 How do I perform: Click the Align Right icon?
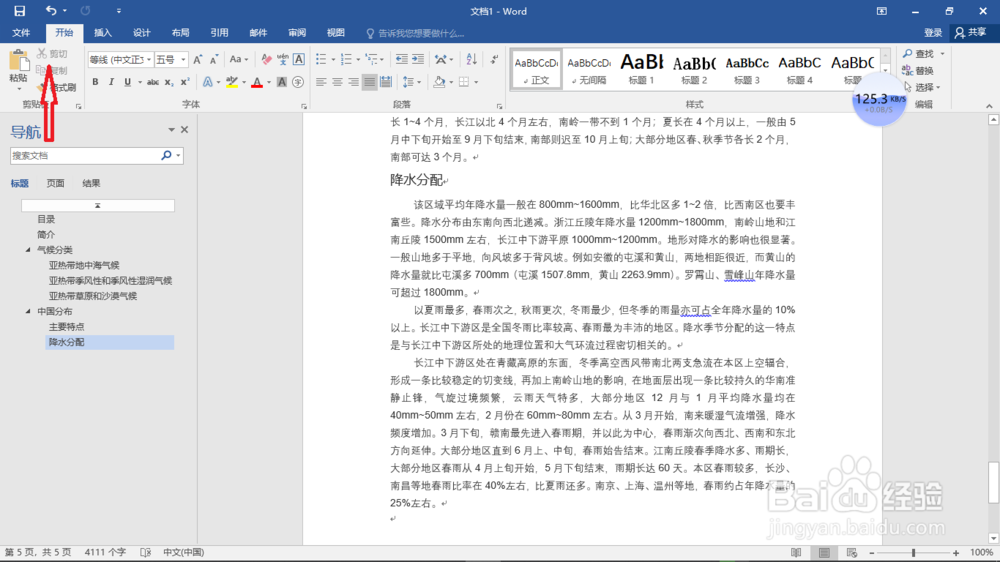353,82
